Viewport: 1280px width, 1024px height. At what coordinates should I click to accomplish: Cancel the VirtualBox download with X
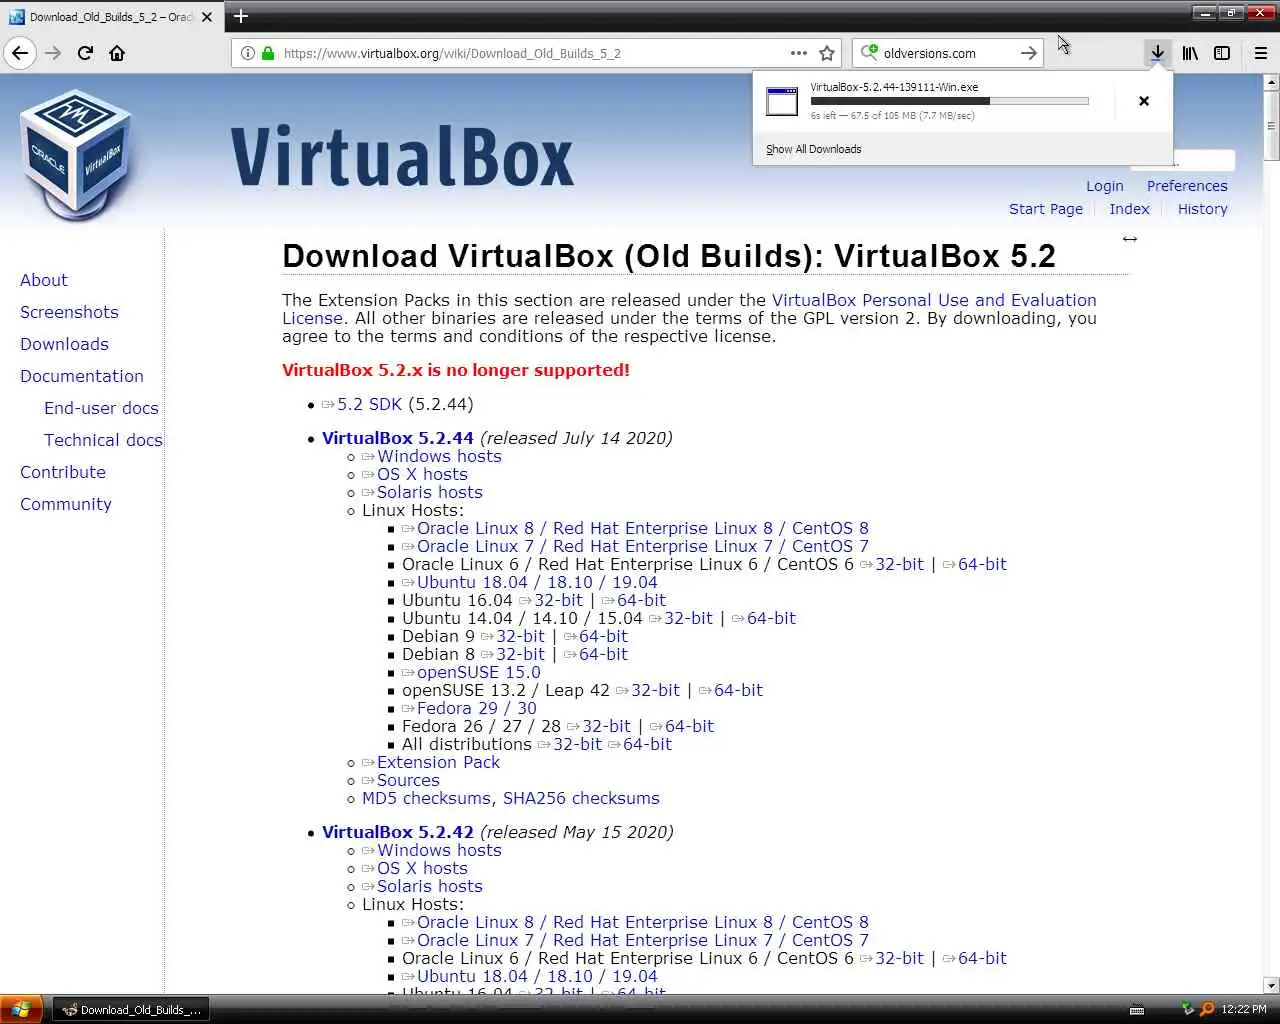point(1144,101)
